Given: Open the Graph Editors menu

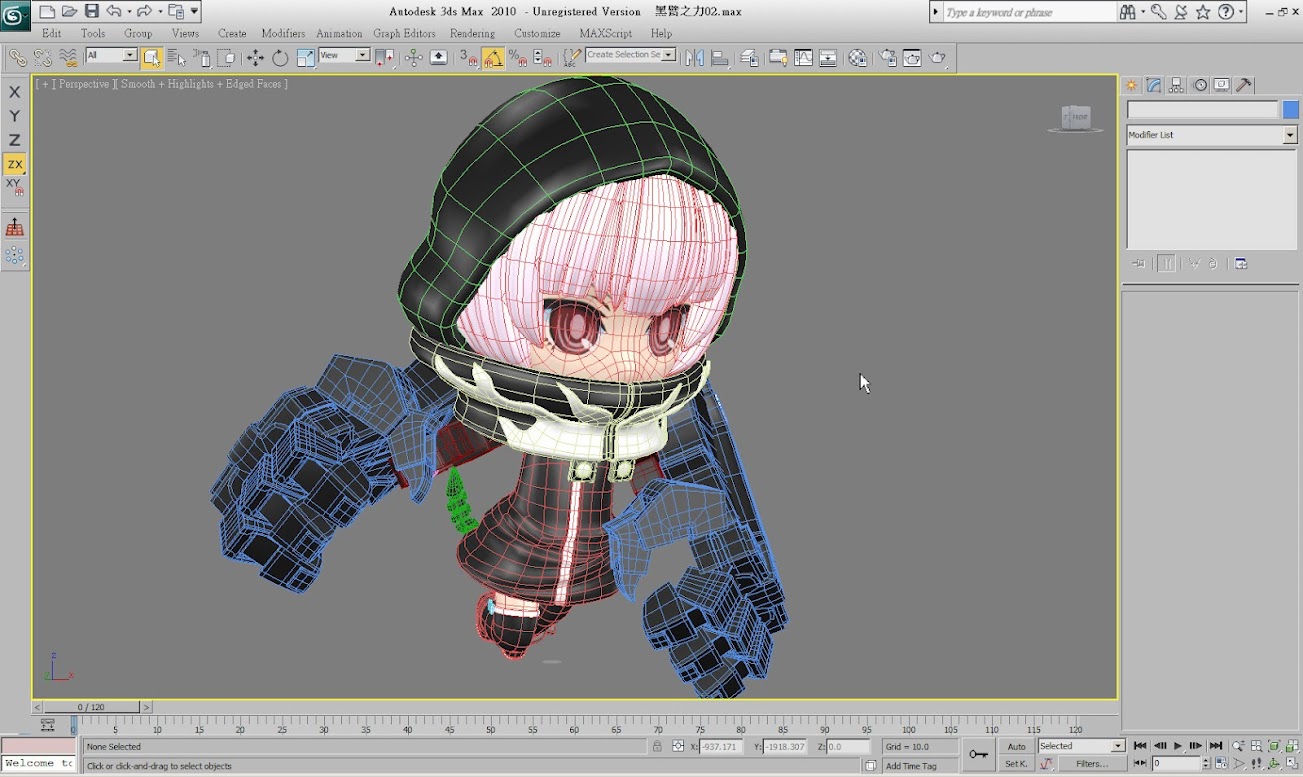Looking at the screenshot, I should coord(405,33).
